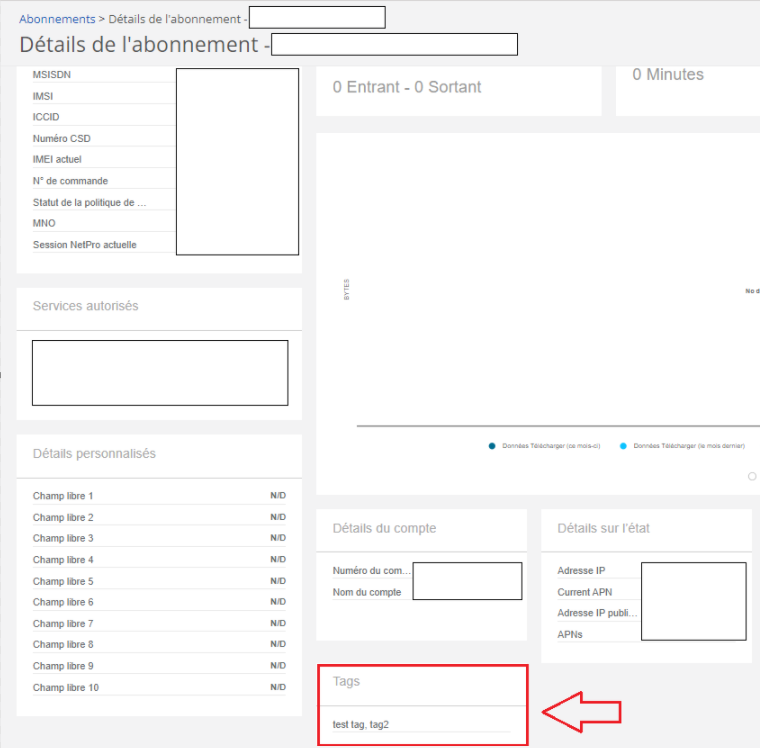Select the radio circle below the chart legend
Viewport: 760px width, 748px height.
752,476
